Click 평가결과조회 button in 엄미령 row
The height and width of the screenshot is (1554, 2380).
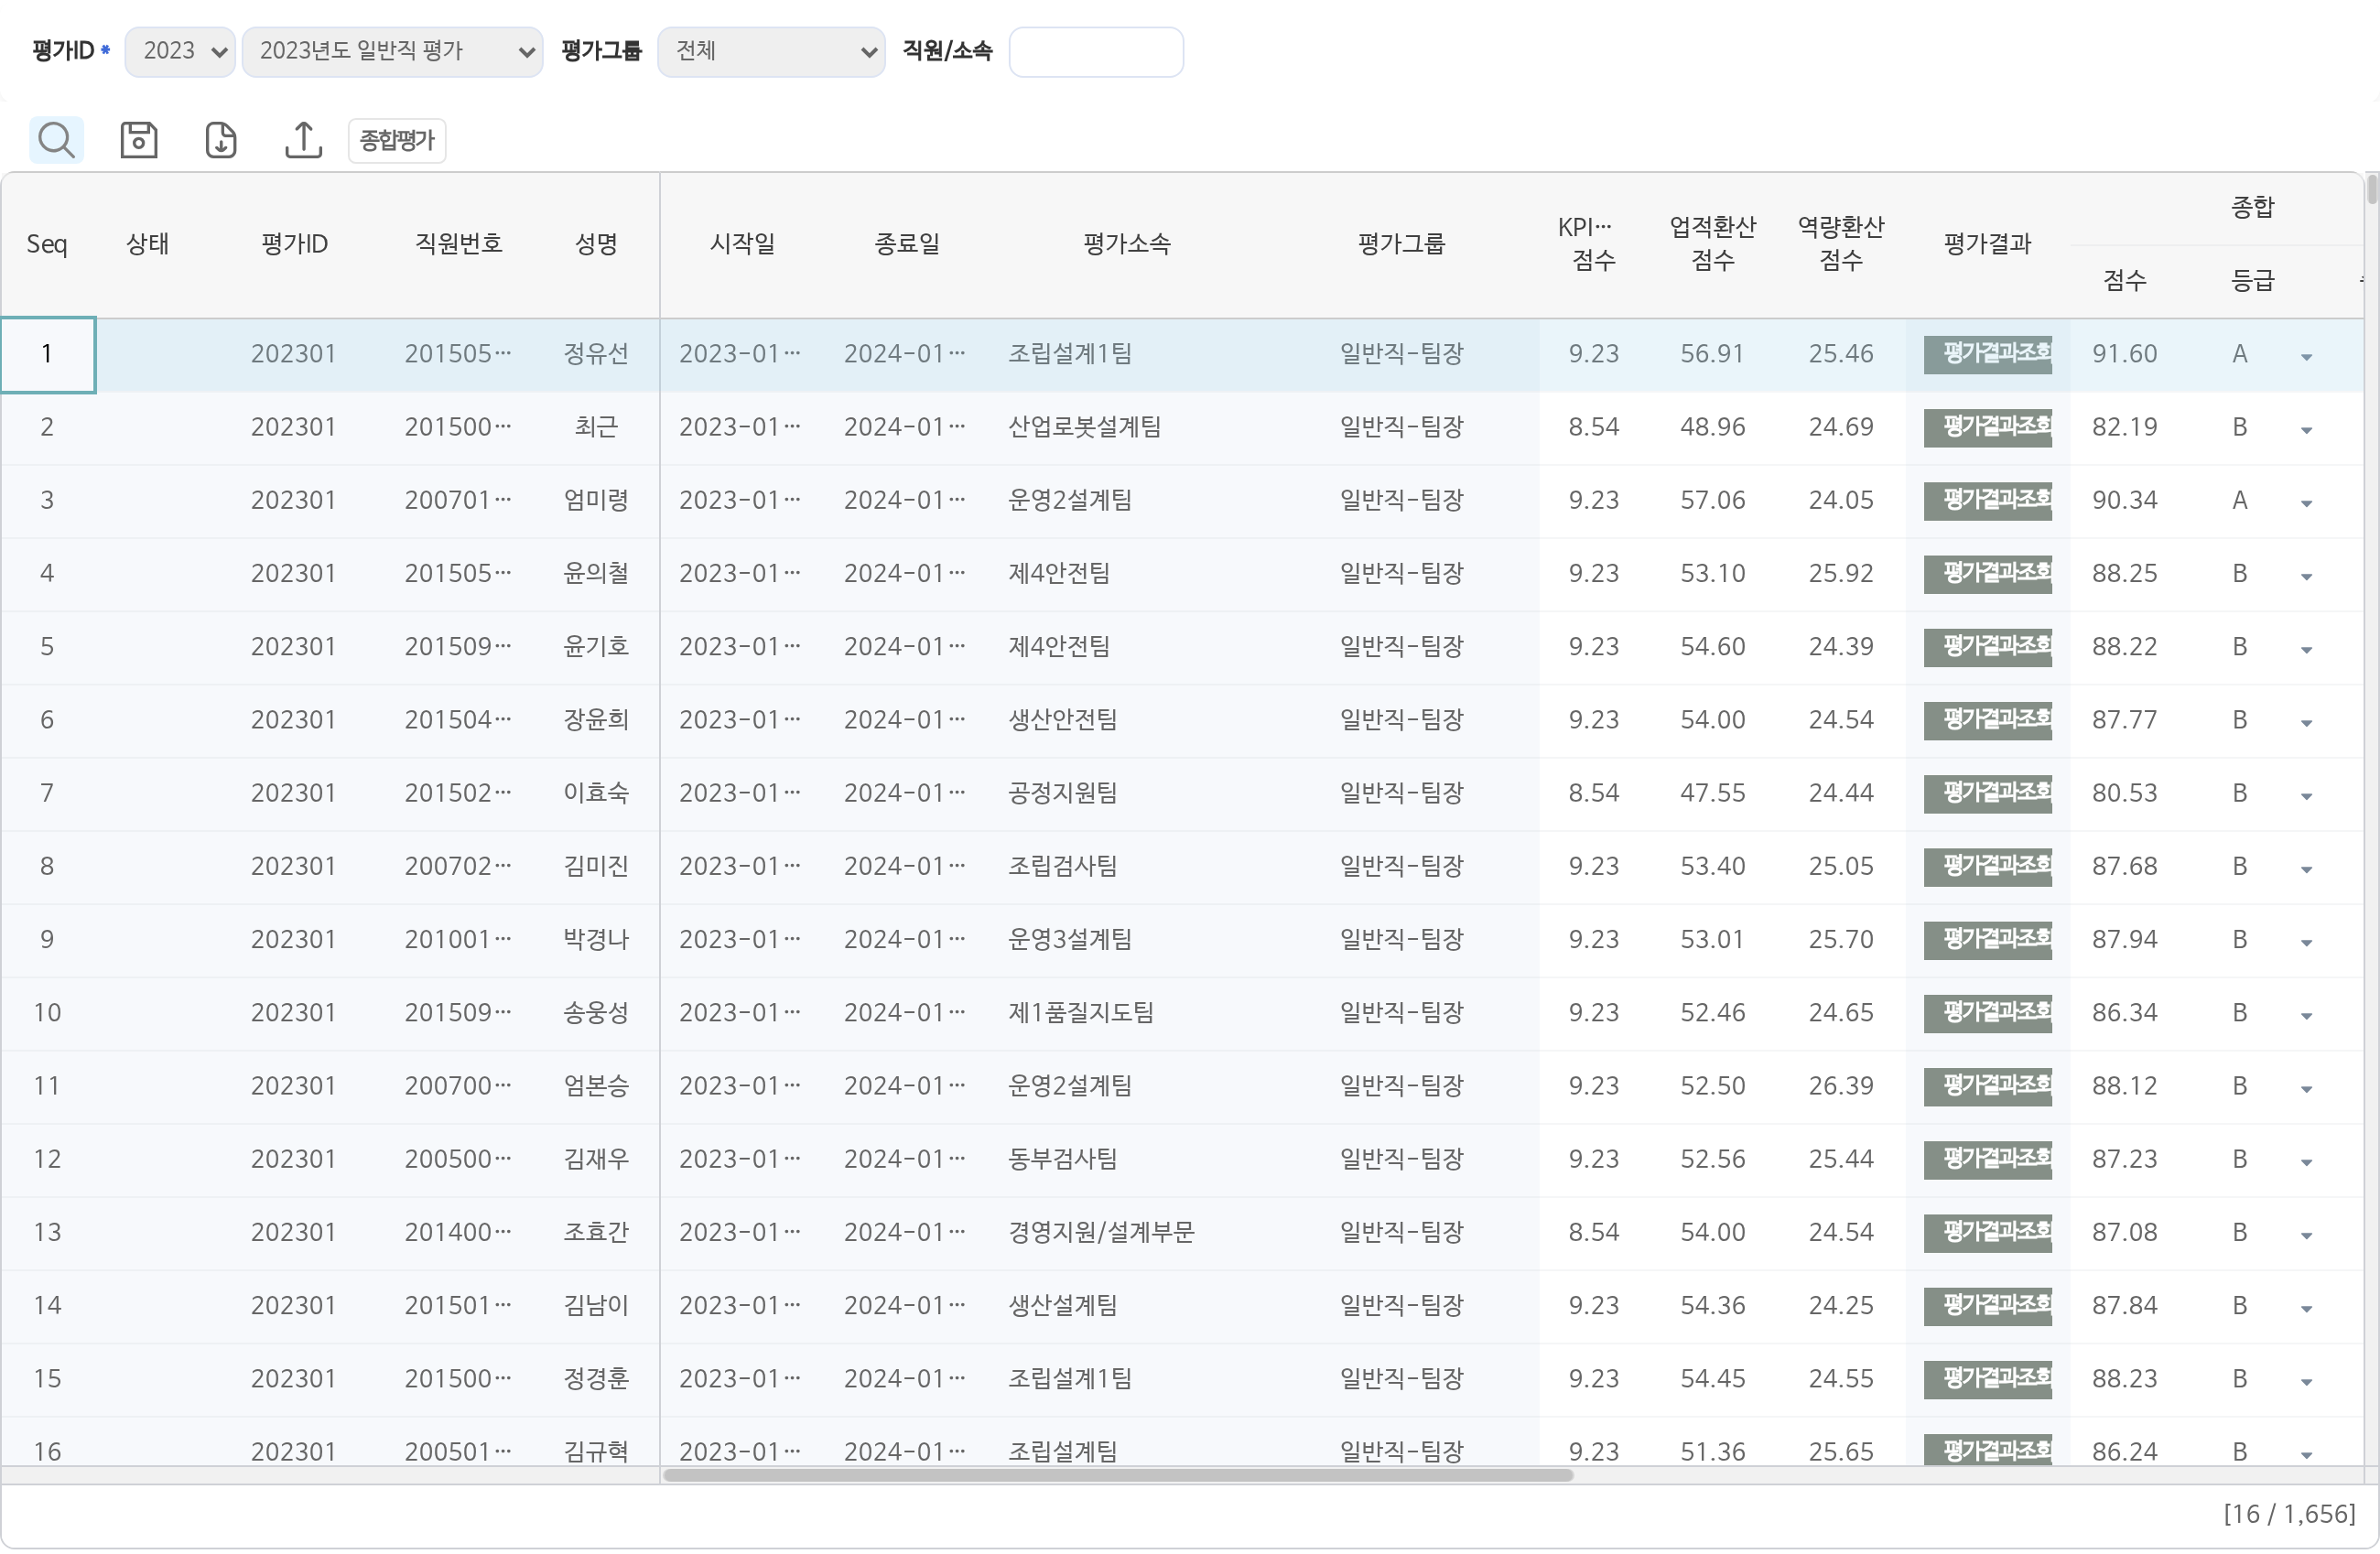pyautogui.click(x=1987, y=500)
